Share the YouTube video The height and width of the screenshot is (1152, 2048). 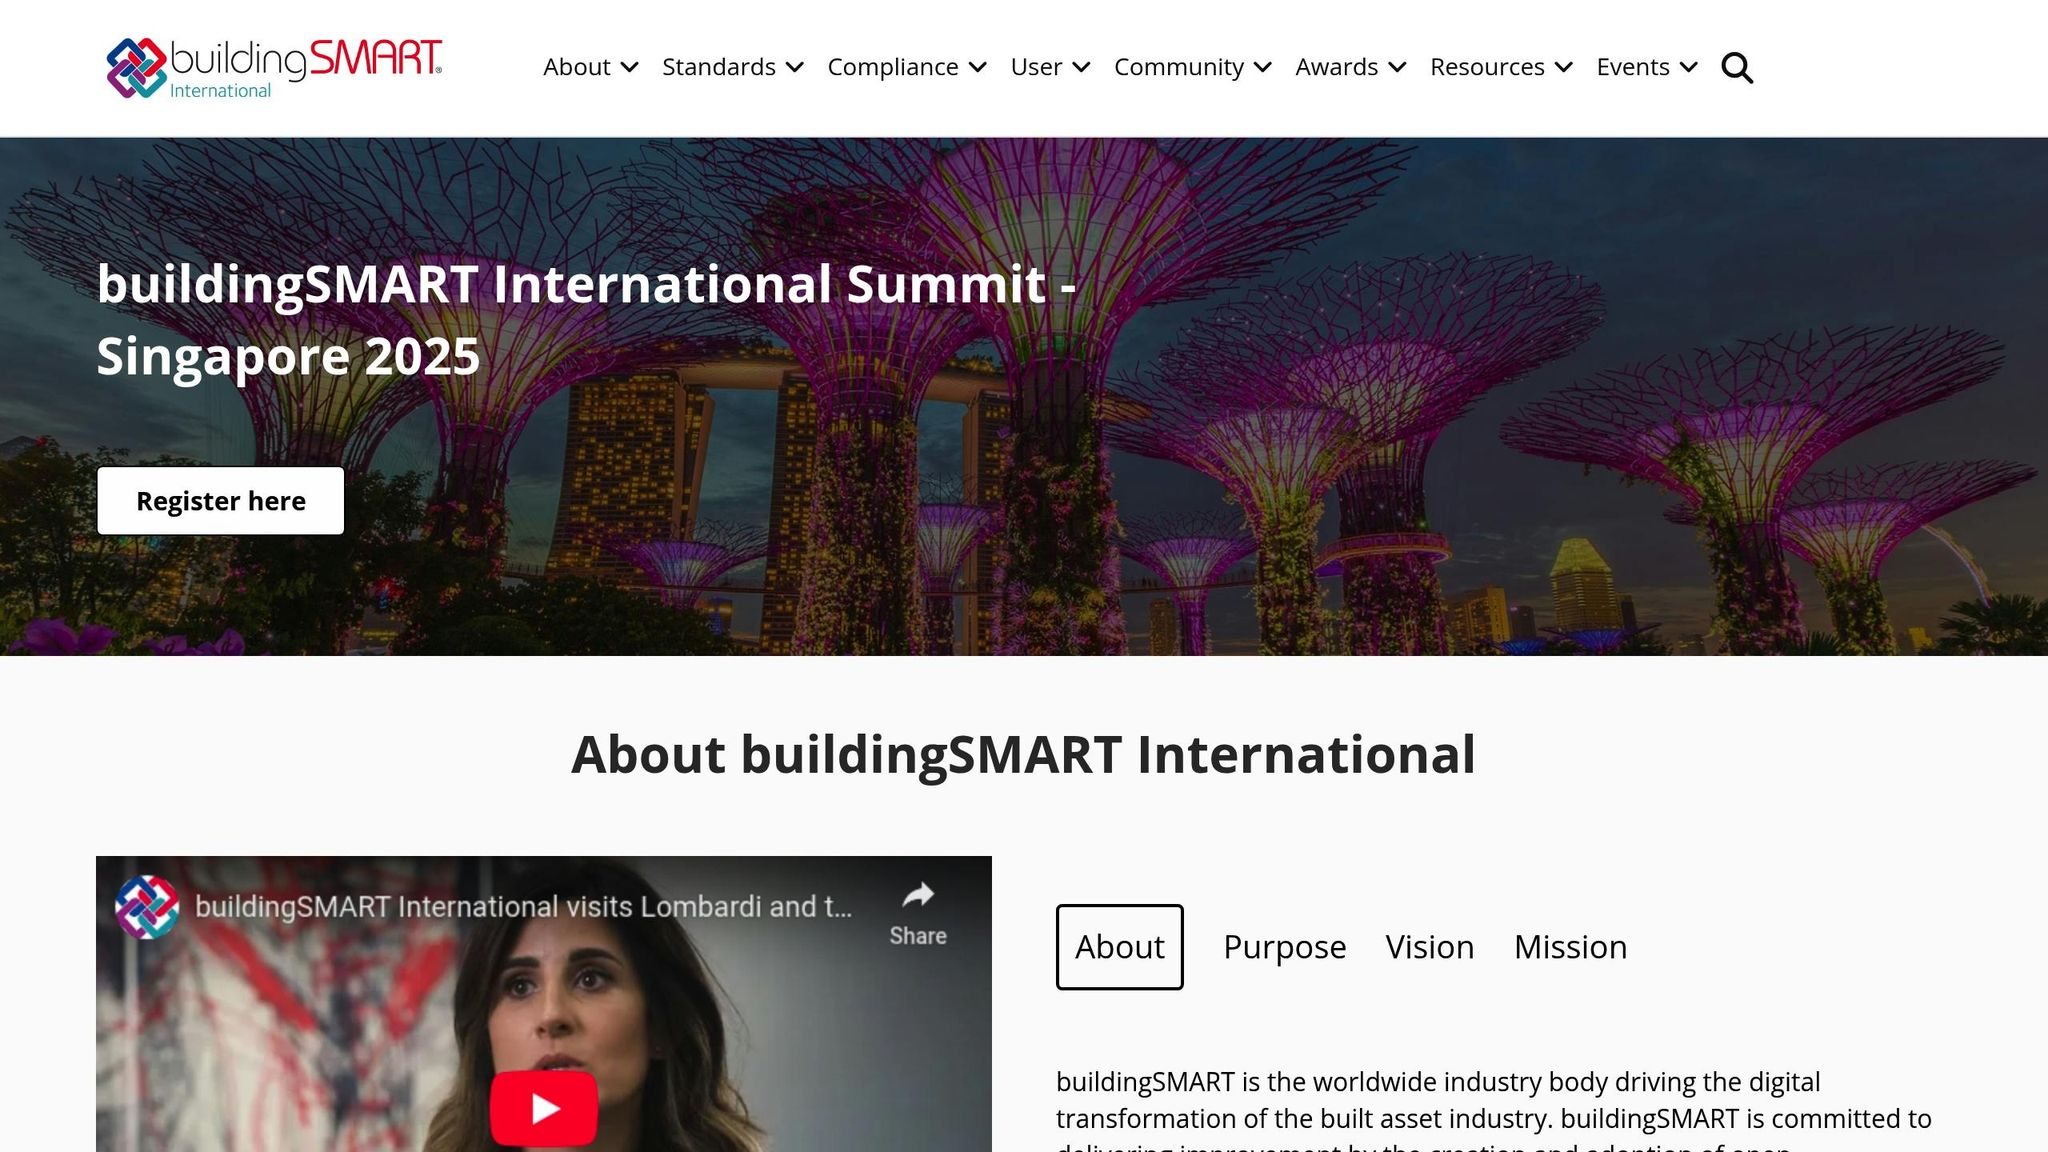tap(918, 914)
